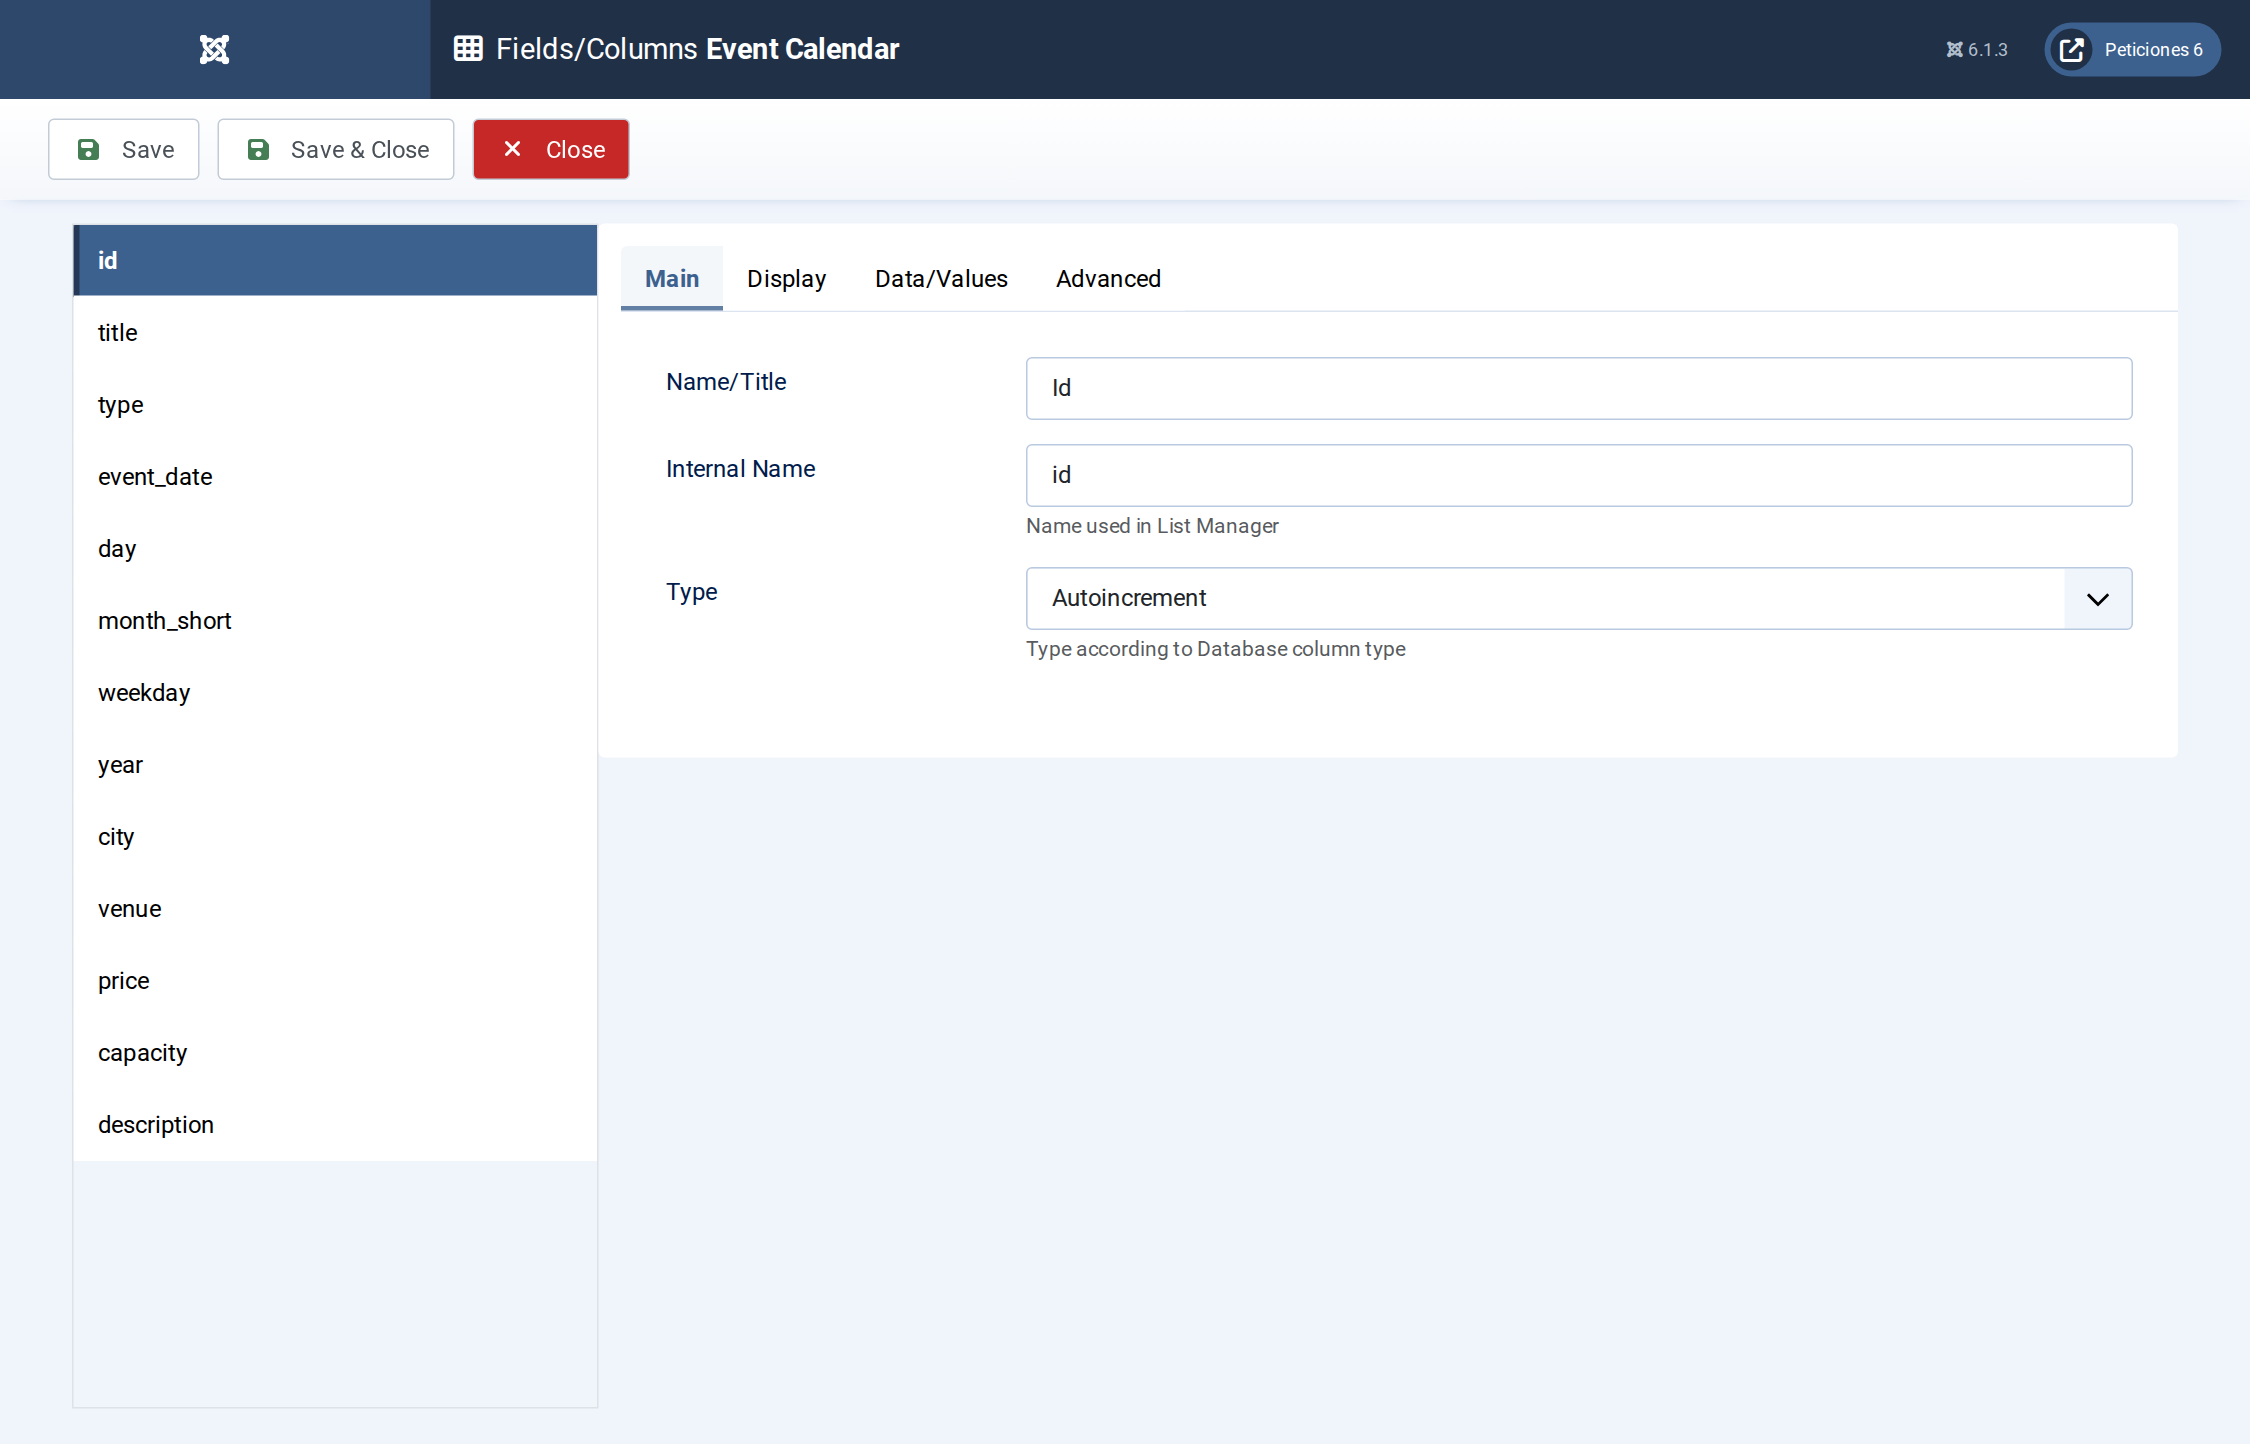
Task: Select the title field
Action: point(335,333)
